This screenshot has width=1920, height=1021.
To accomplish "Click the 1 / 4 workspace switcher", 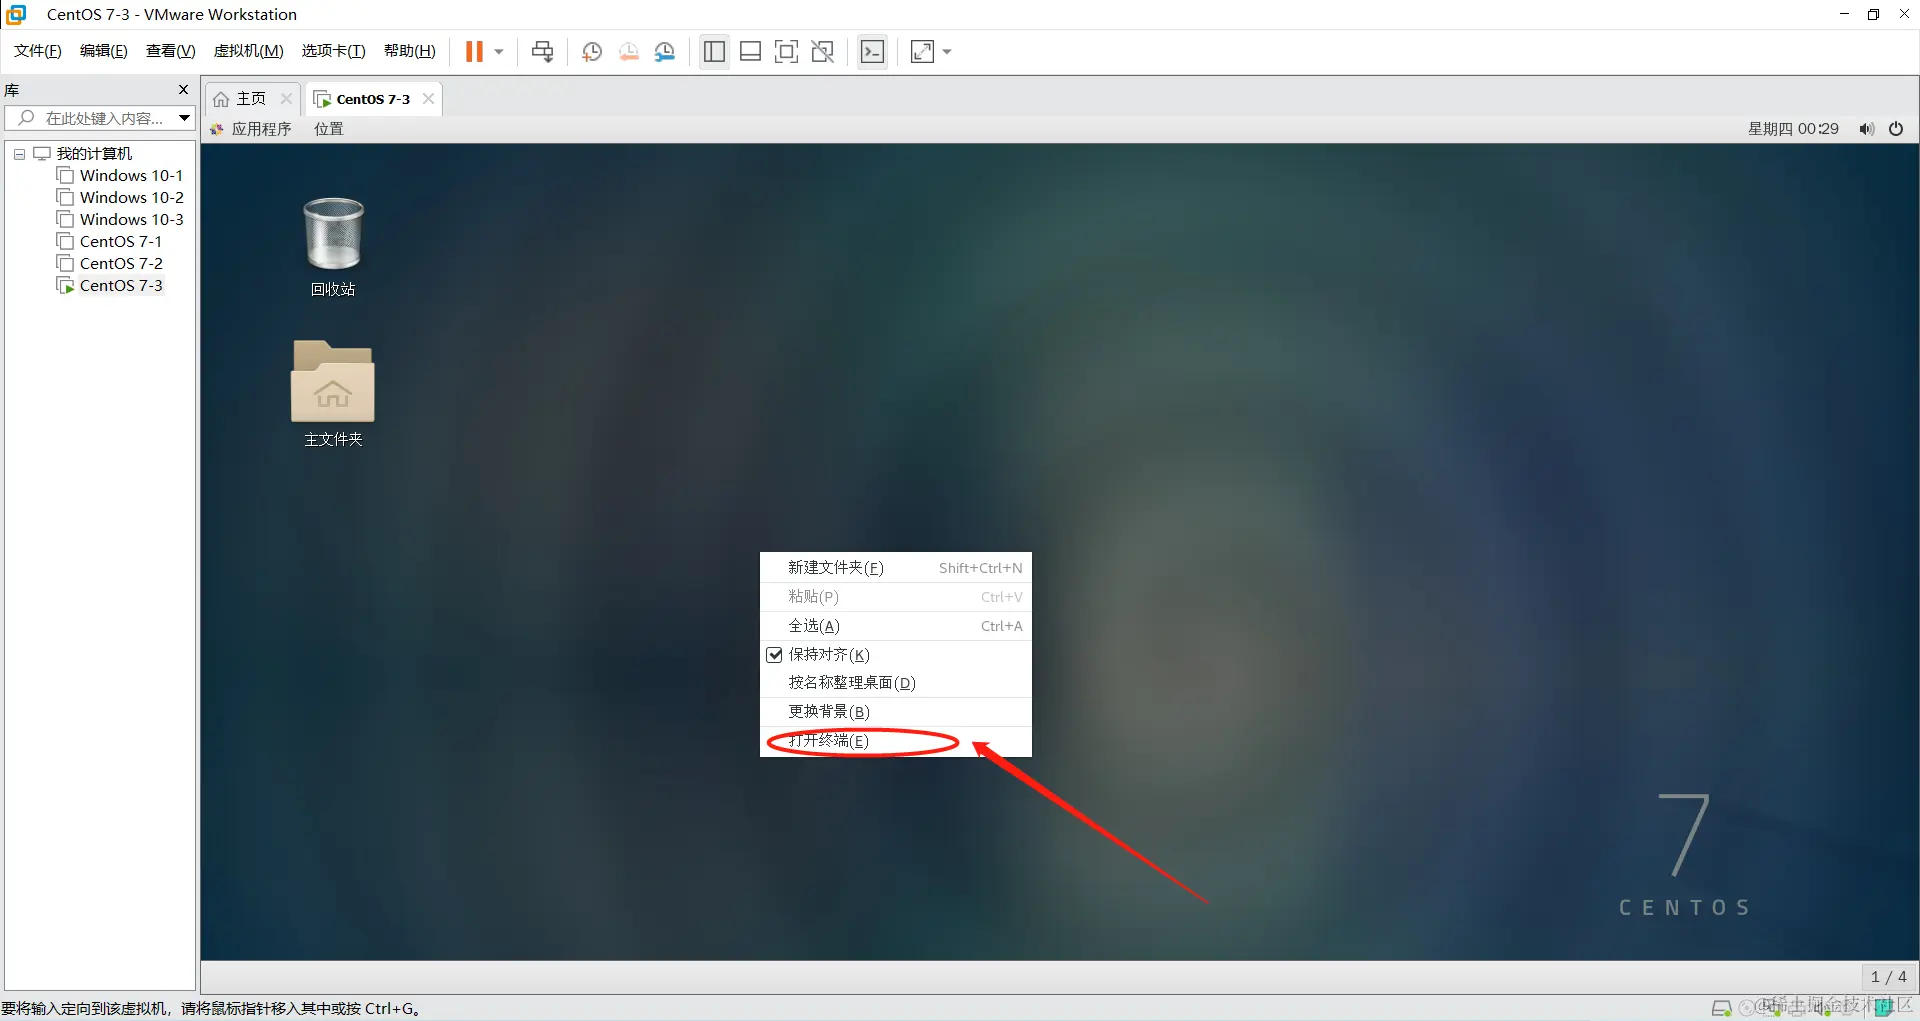I will point(1889,977).
